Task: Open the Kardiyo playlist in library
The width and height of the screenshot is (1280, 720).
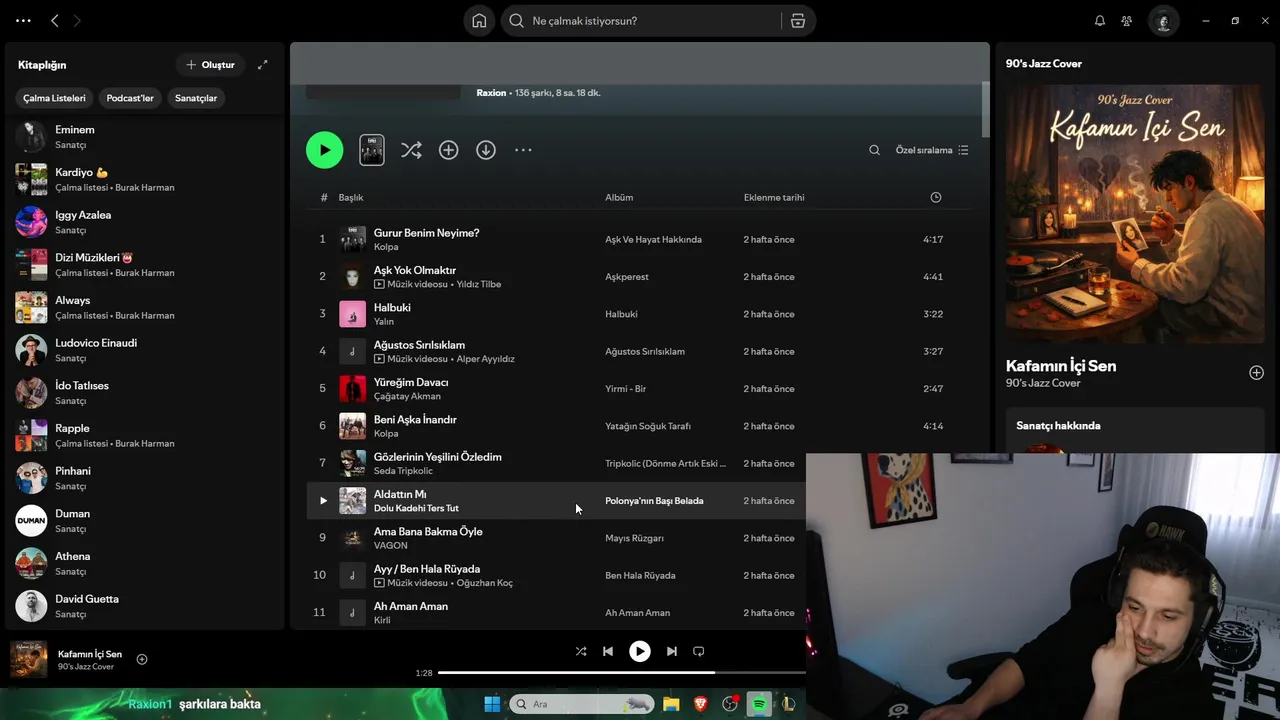Action: click(x=145, y=179)
